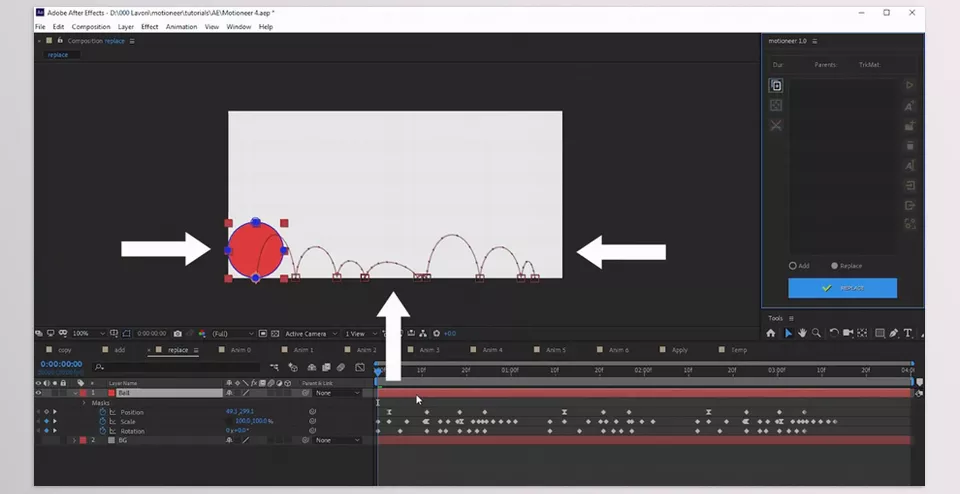Hide the Ball layer with eye icon
Screen dimensions: 960x494
click(40, 393)
